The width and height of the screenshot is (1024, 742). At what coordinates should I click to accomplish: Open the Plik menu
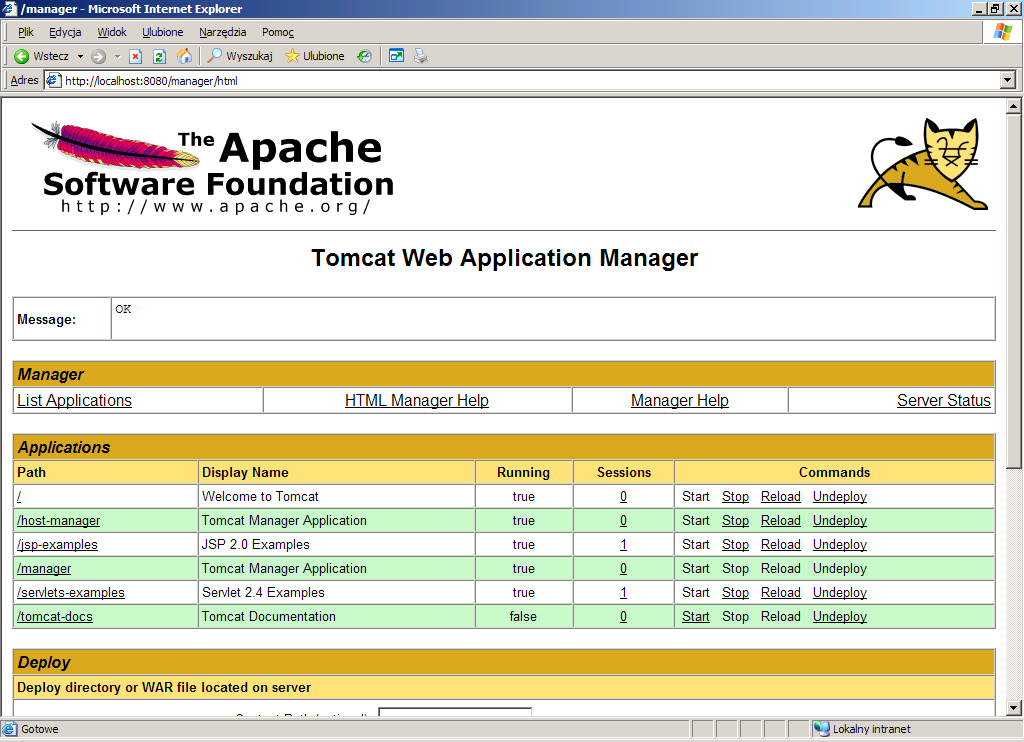pyautogui.click(x=25, y=32)
